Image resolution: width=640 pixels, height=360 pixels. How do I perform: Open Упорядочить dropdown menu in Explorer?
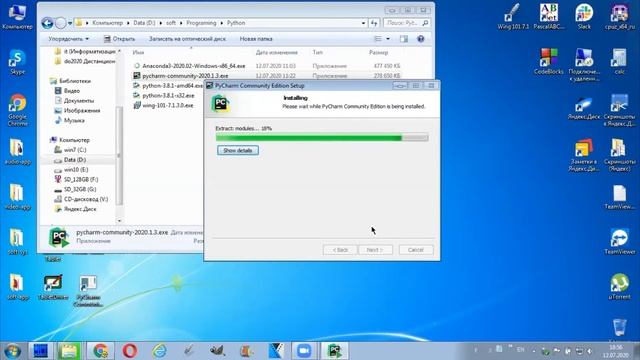pos(69,39)
